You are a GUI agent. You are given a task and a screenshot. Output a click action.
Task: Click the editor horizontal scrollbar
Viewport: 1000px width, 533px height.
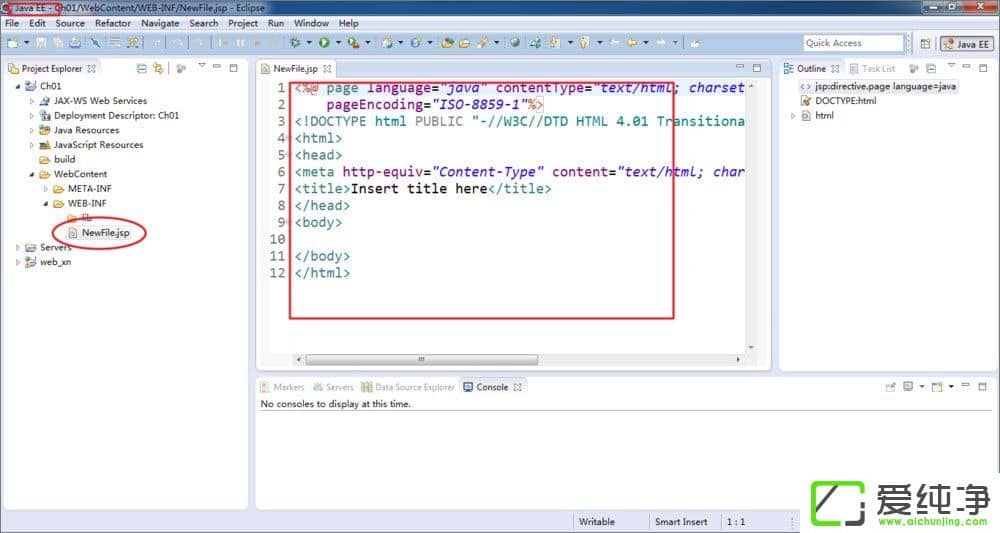[x=420, y=359]
